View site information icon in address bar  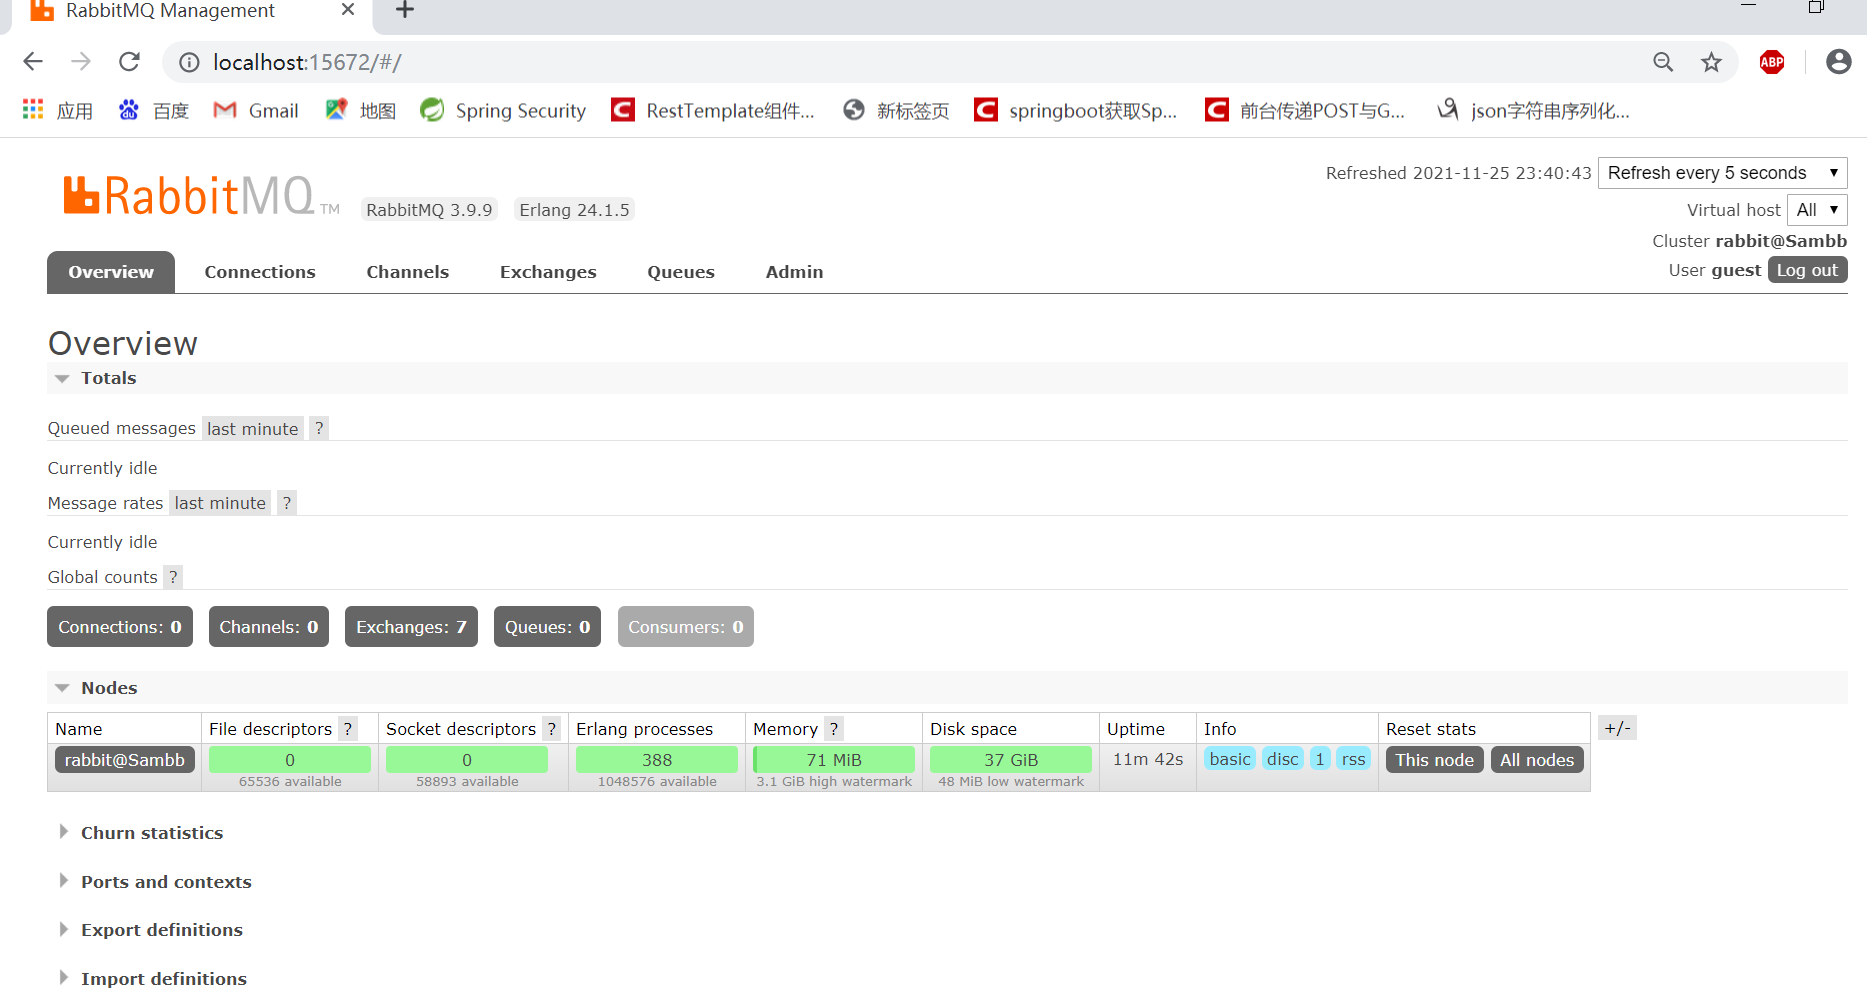tap(189, 62)
